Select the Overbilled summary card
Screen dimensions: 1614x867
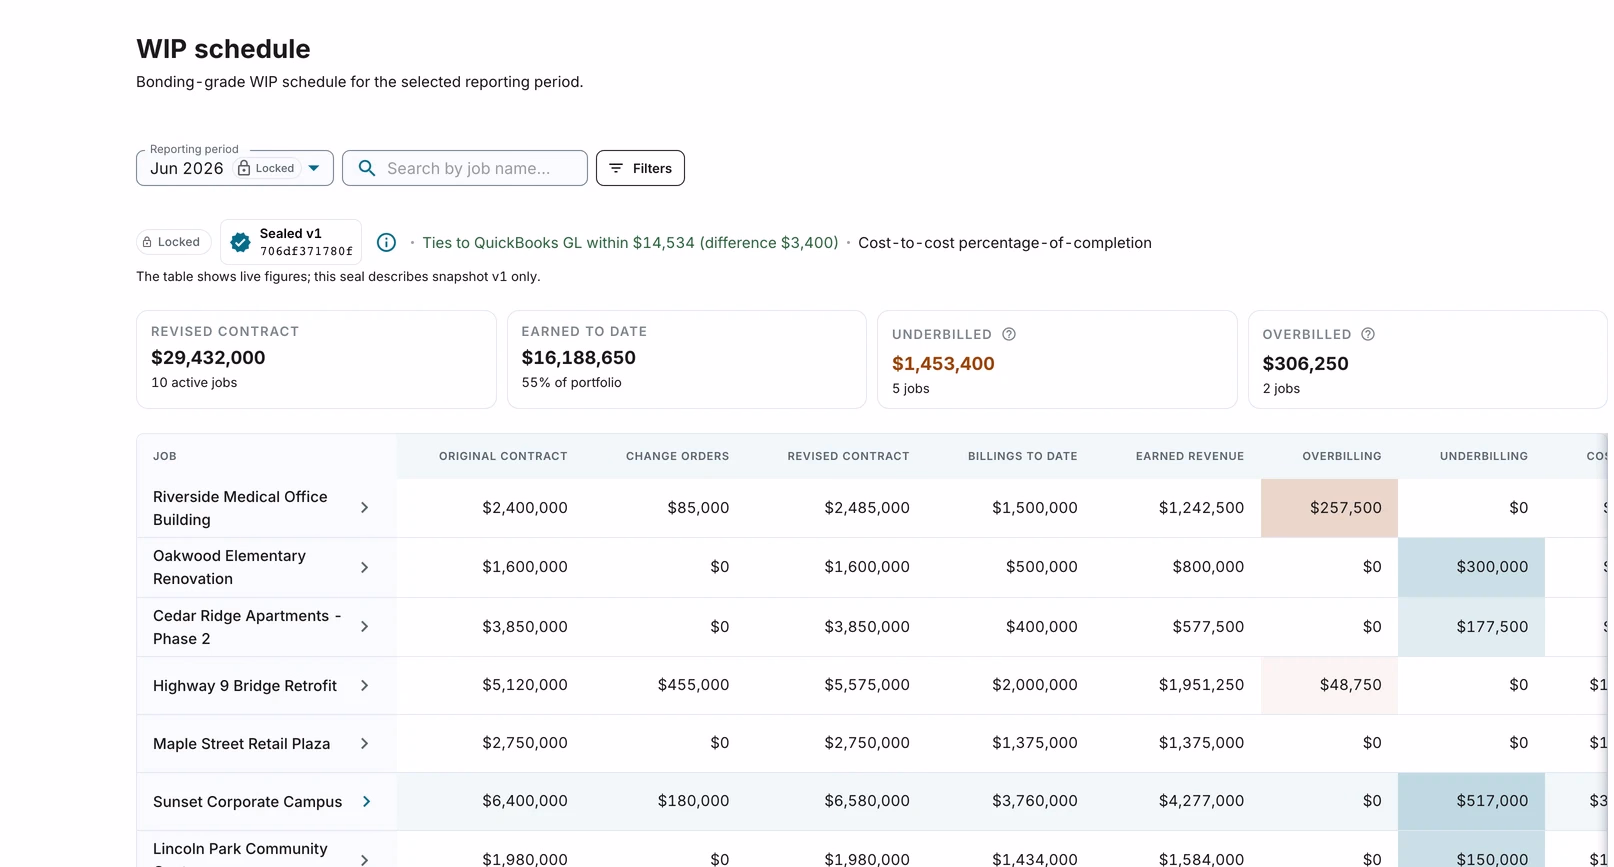(x=1428, y=359)
